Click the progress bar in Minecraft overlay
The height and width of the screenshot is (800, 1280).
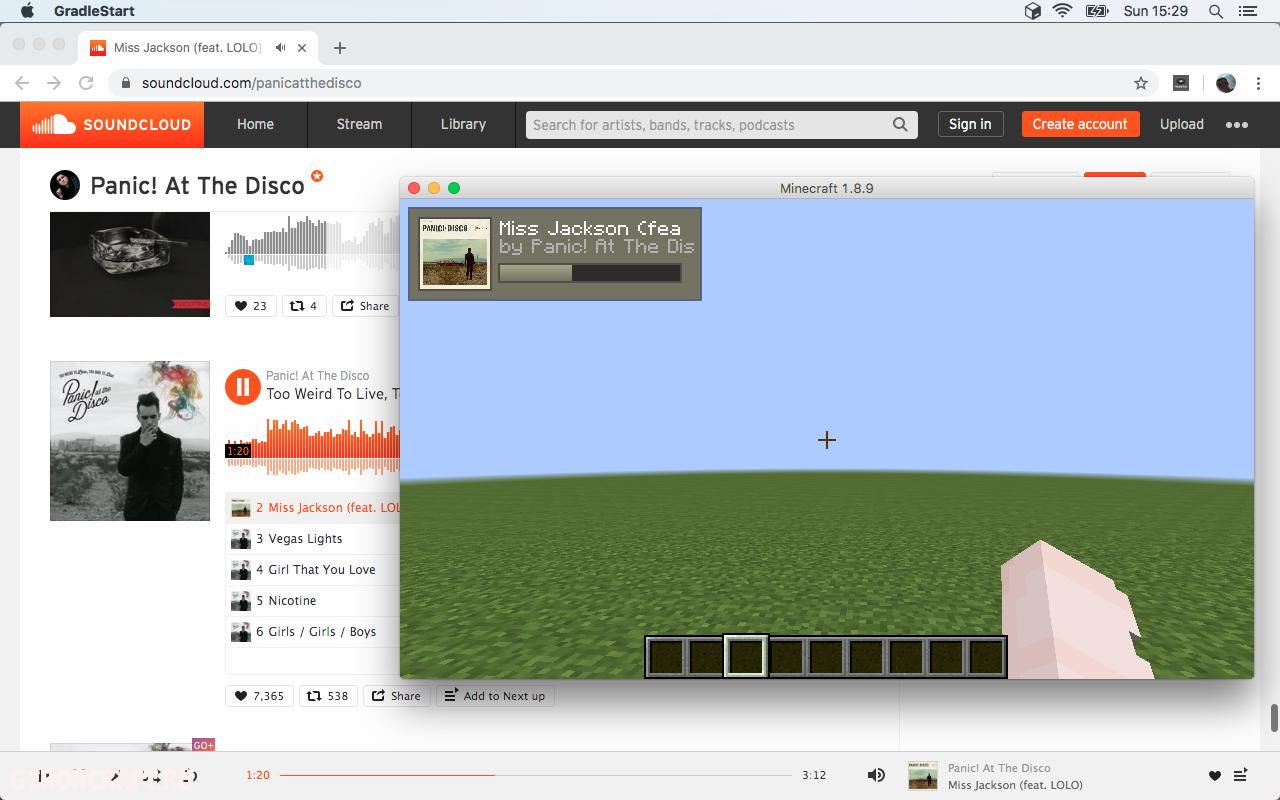590,273
